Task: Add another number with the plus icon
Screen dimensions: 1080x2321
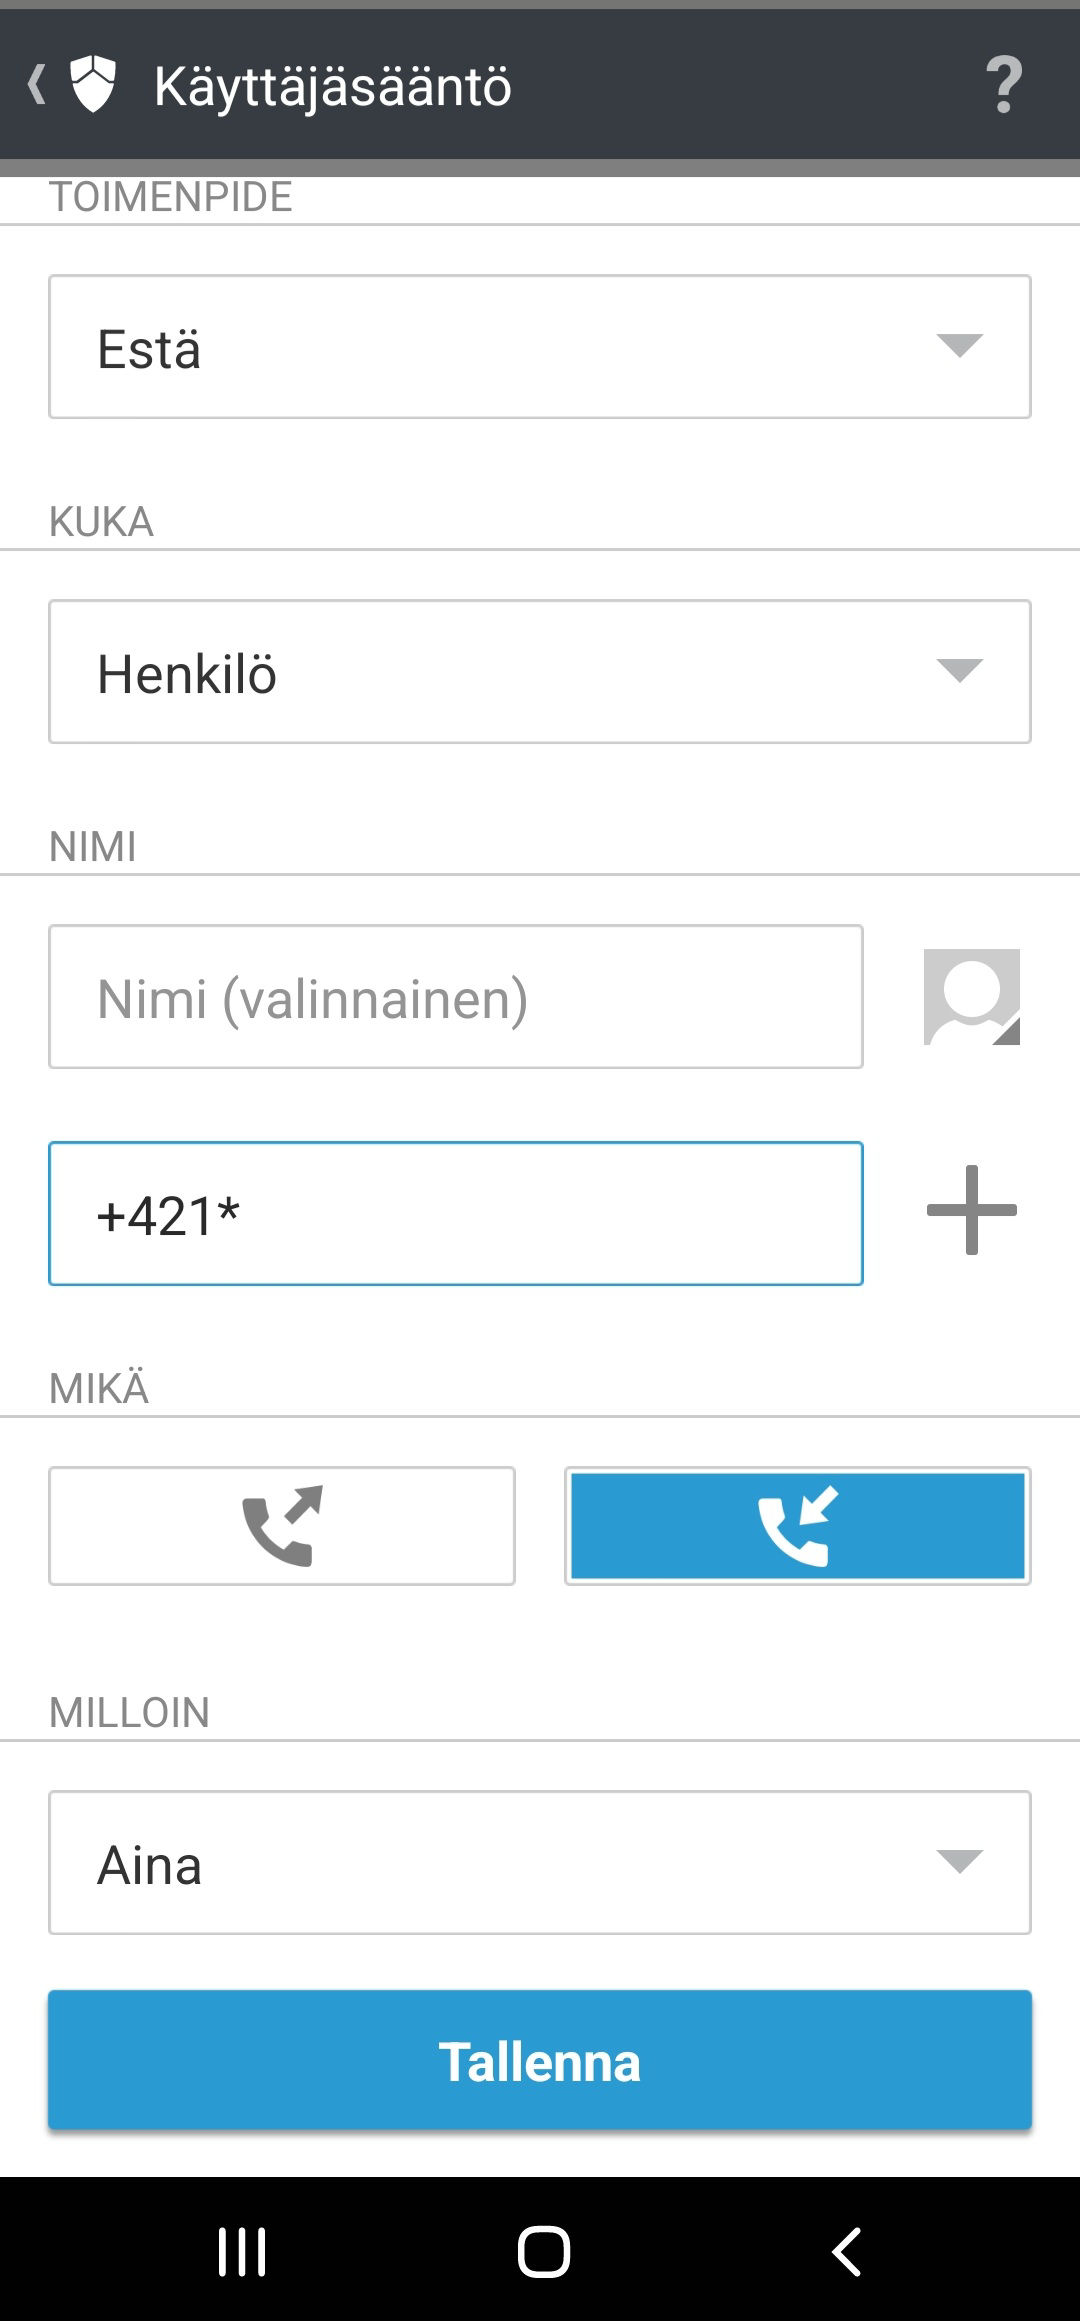Action: (x=971, y=1210)
